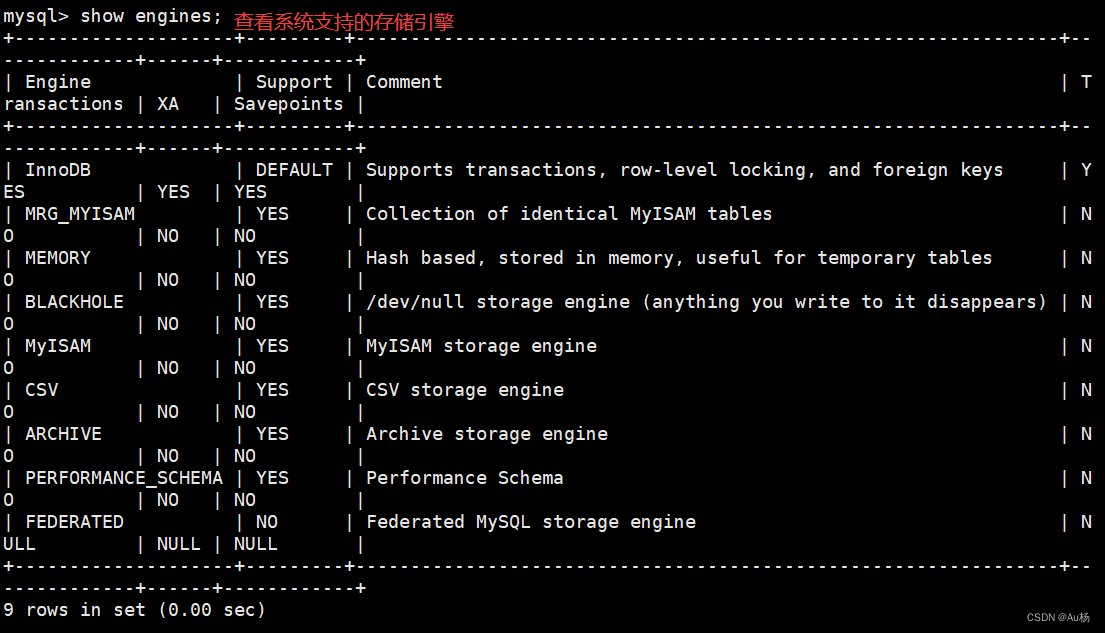Click the DEFAULT support value for InnoDB

click(x=293, y=170)
